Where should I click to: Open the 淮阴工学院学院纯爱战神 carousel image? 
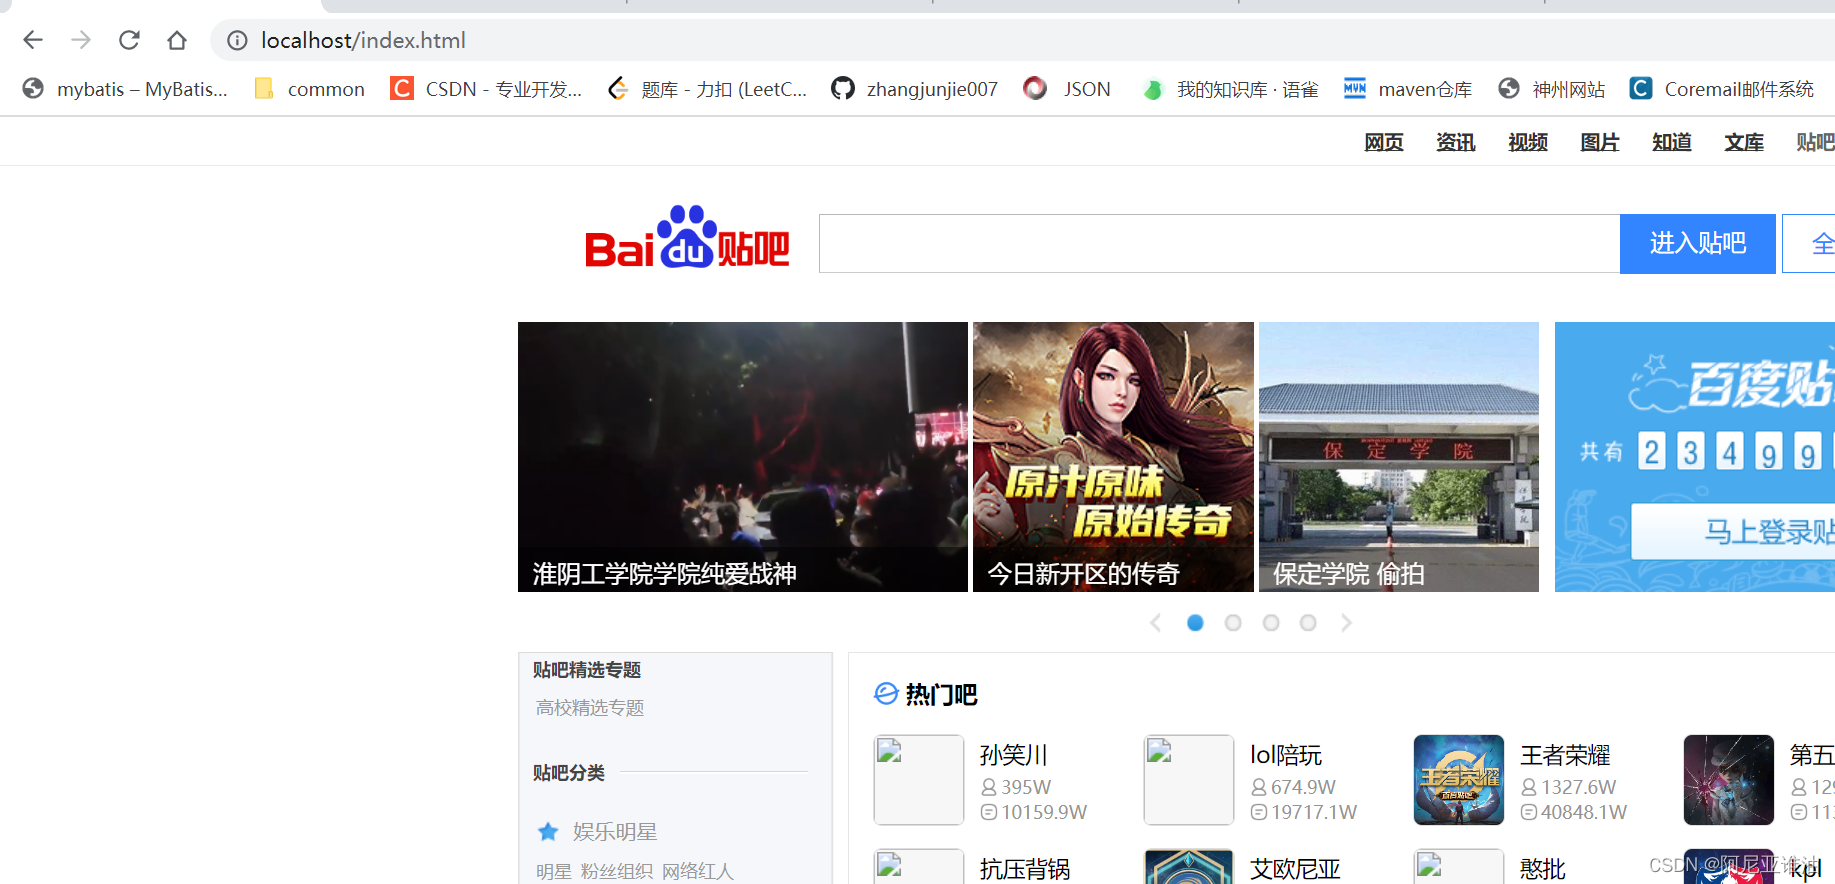point(743,457)
